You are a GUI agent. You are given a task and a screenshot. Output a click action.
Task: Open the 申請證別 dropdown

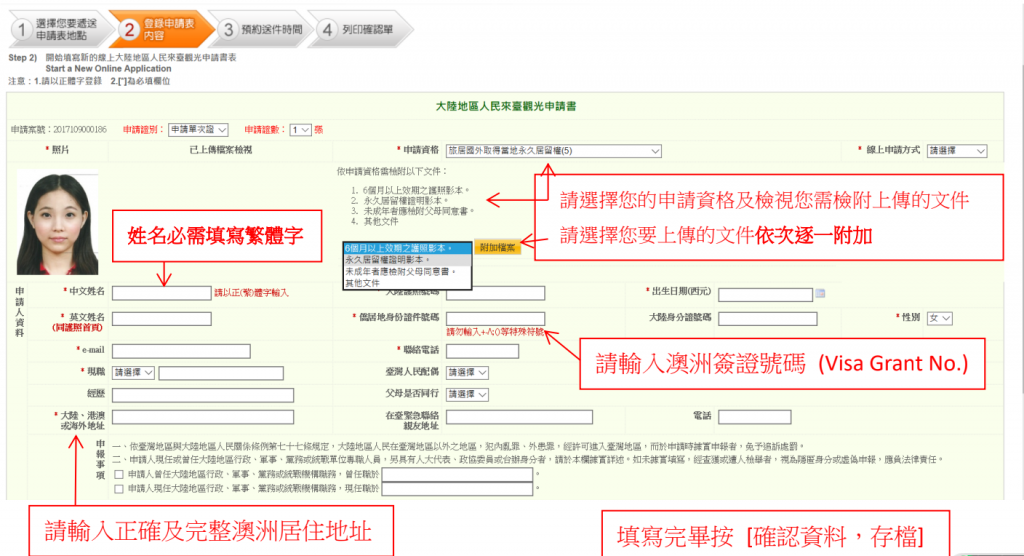[x=198, y=130]
